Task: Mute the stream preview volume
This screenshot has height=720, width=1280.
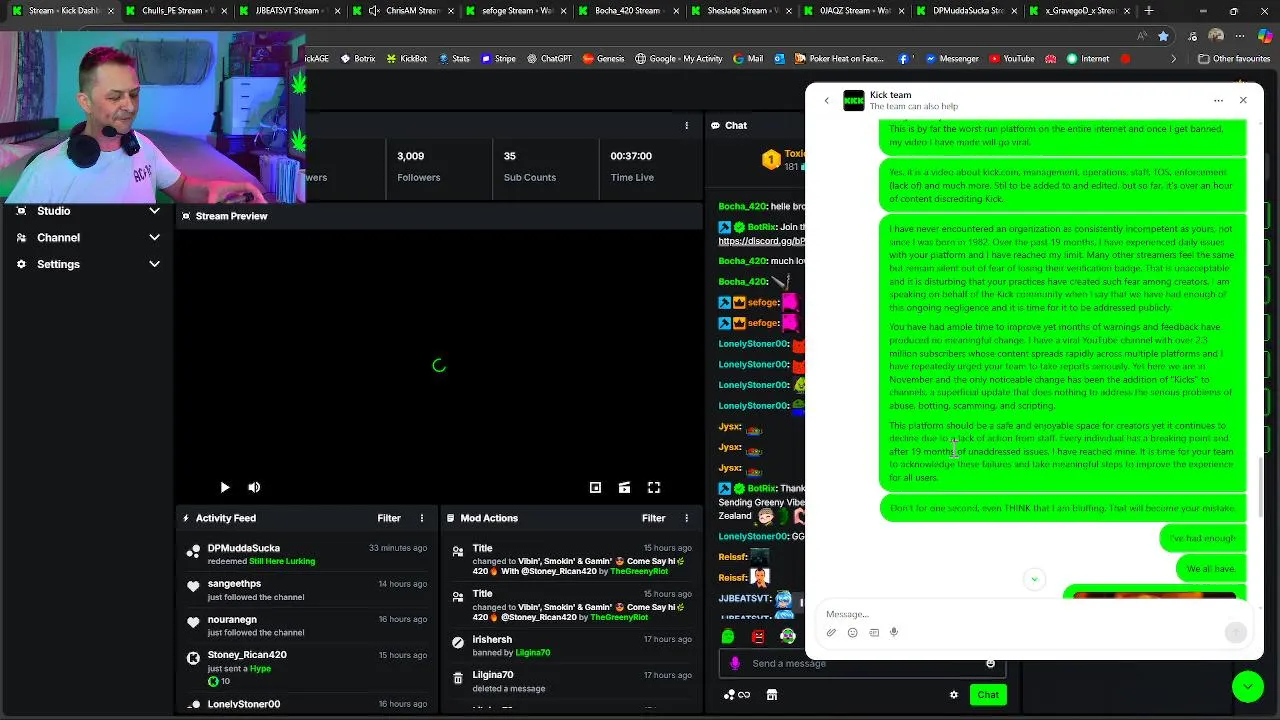Action: (254, 487)
